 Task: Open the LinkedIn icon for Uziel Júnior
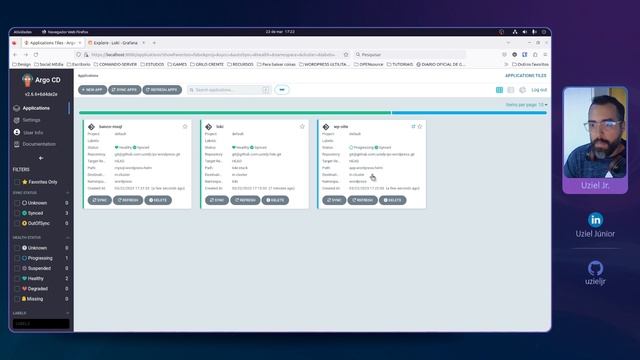point(595,220)
